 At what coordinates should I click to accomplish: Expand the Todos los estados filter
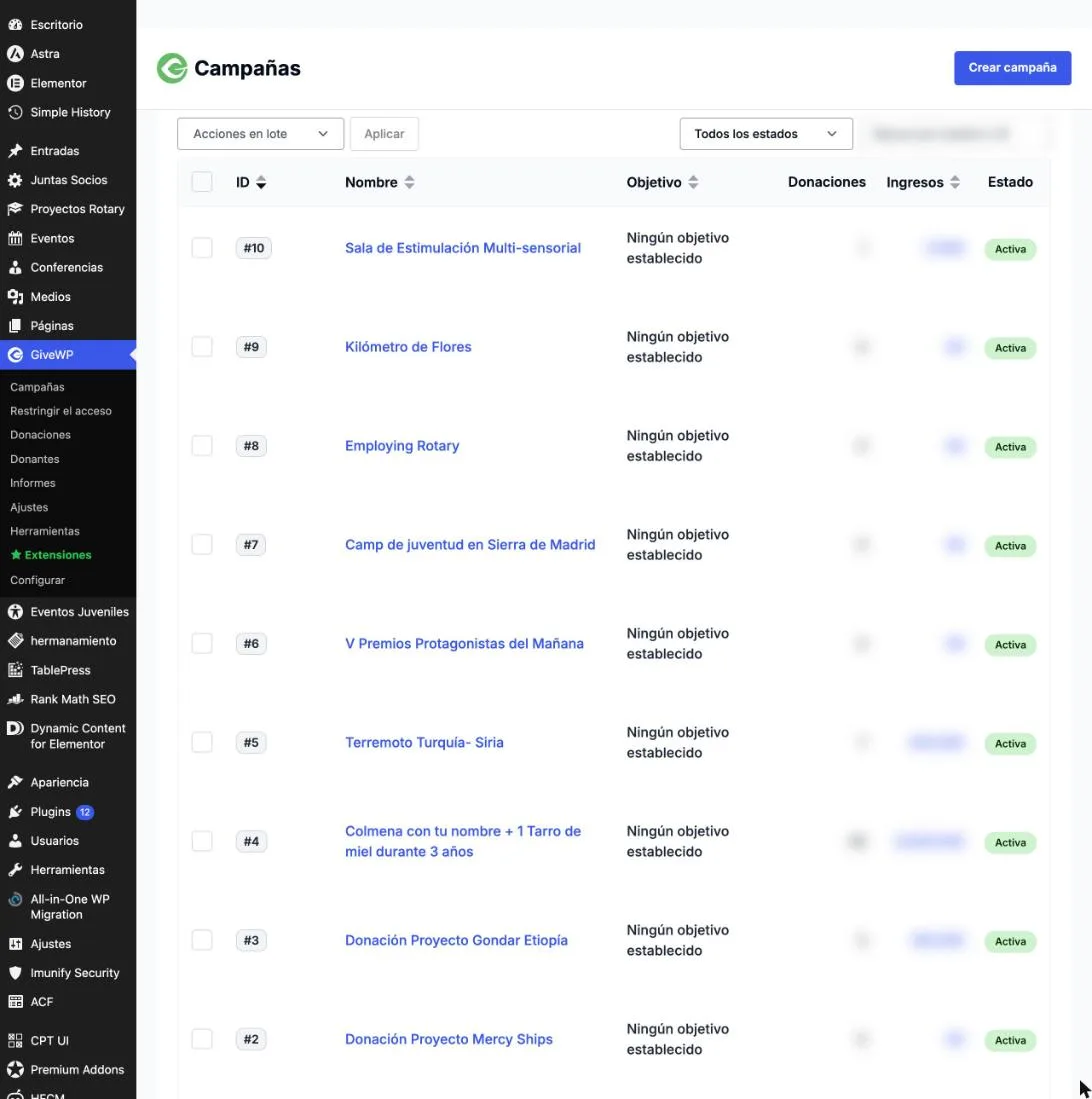(x=765, y=133)
